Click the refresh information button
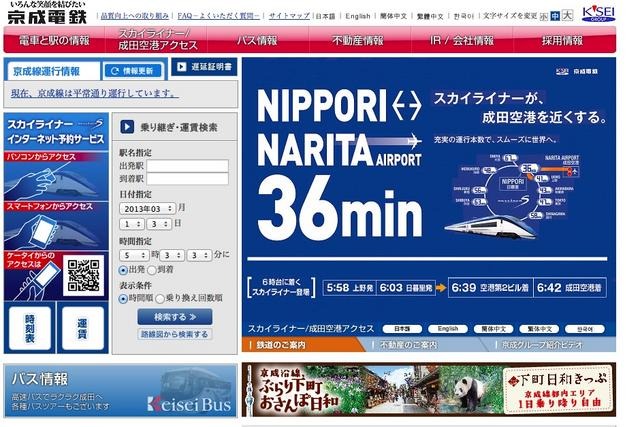Viewport: 640px width, 427px height. [x=133, y=71]
